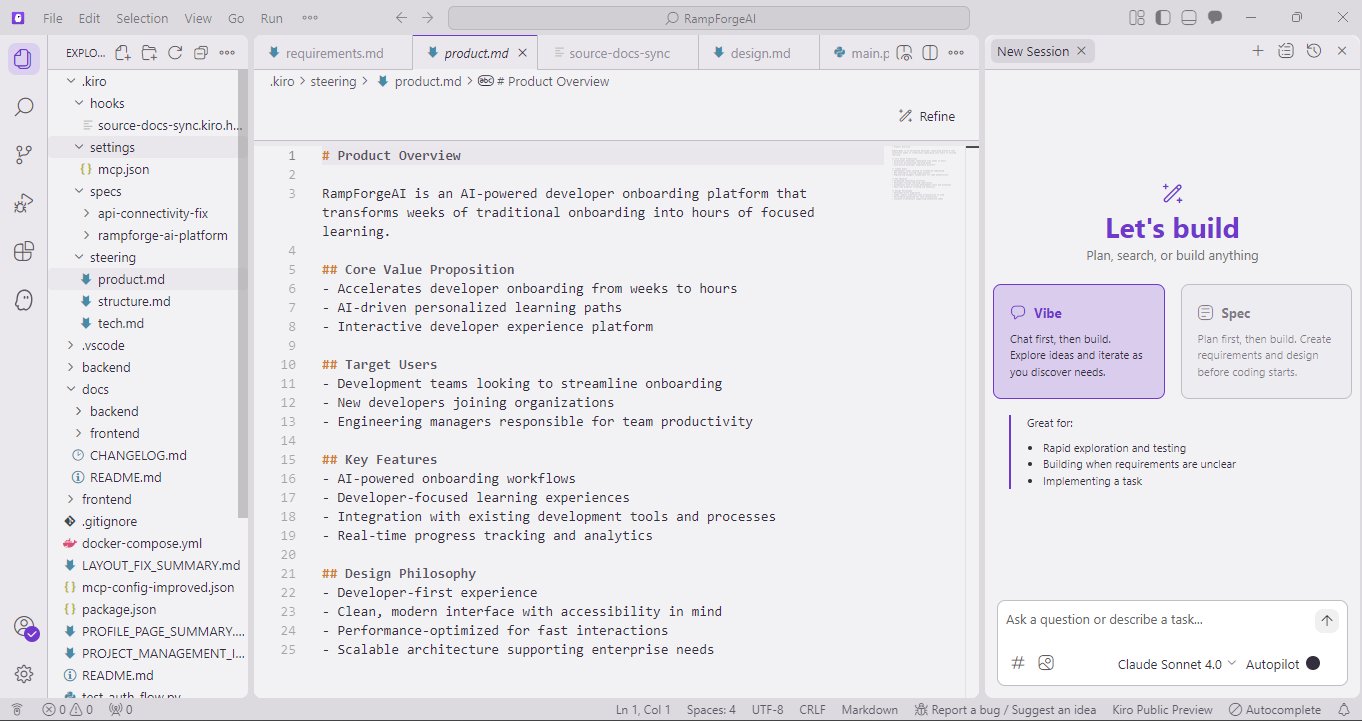Image resolution: width=1362 pixels, height=721 pixels.
Task: Collapse all folders in Explorer
Action: [x=201, y=53]
